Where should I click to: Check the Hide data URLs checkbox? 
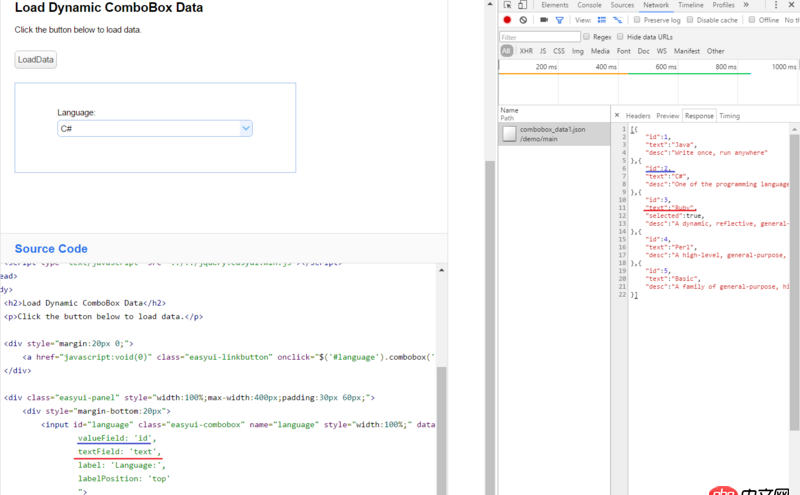tap(620, 36)
